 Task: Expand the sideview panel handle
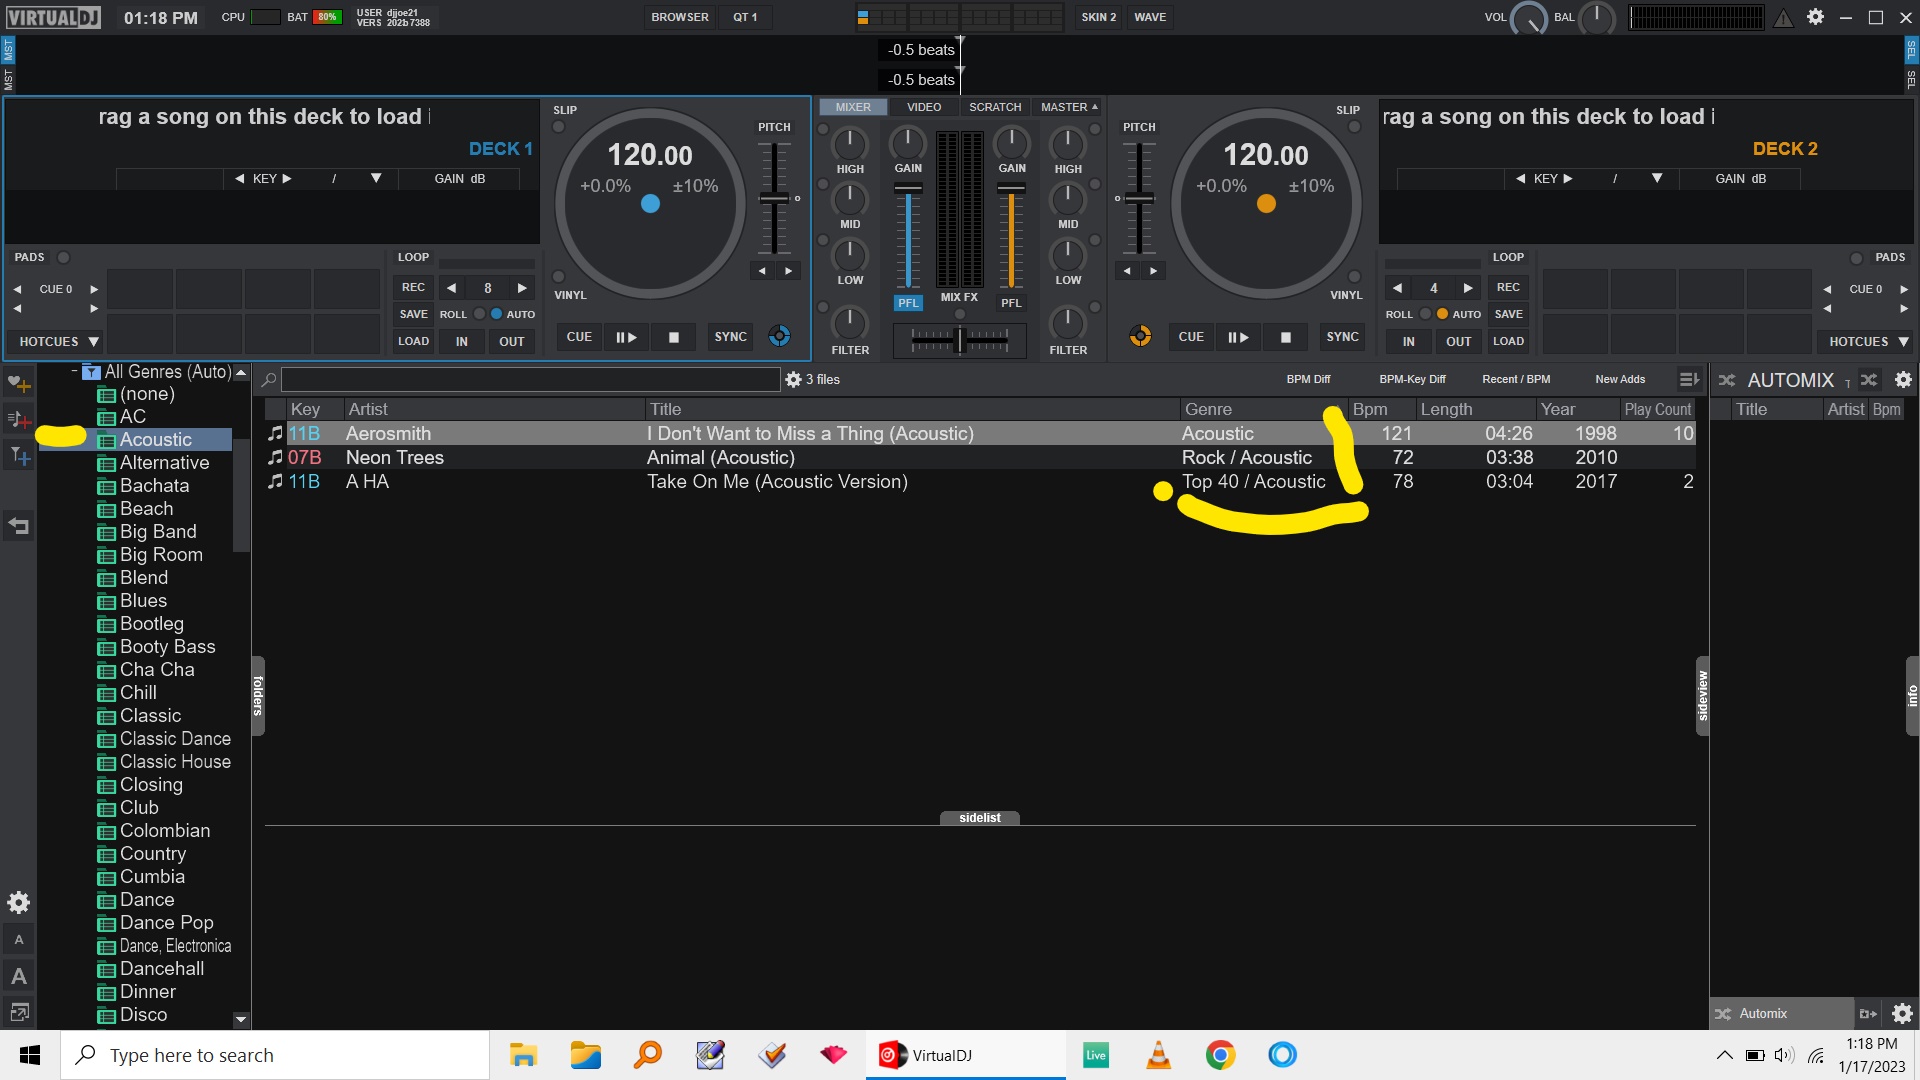point(1702,696)
